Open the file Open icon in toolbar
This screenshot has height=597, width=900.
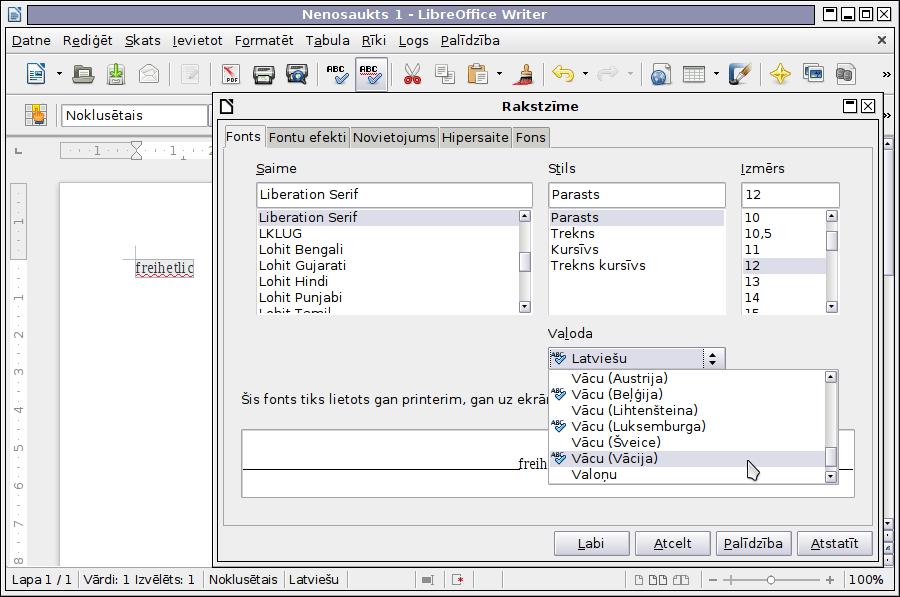pyautogui.click(x=83, y=74)
